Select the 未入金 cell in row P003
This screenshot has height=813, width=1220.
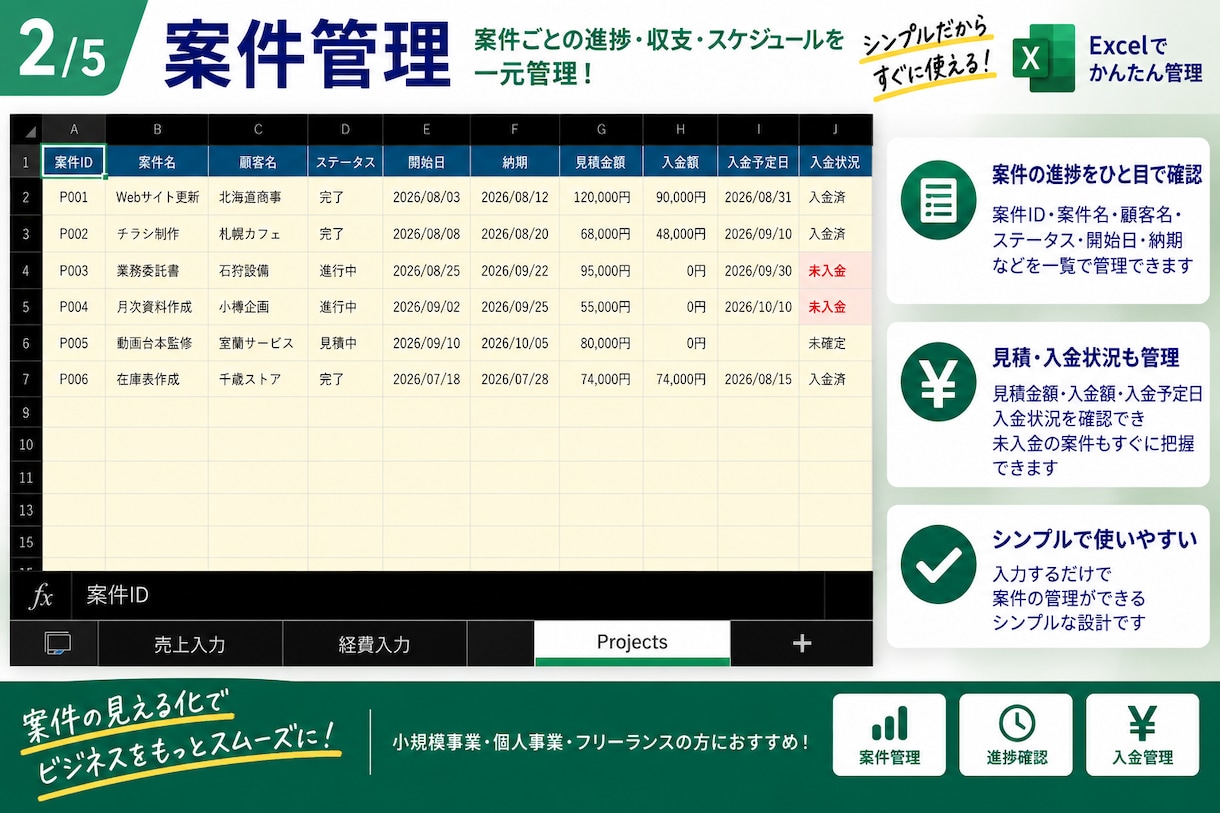click(x=835, y=270)
